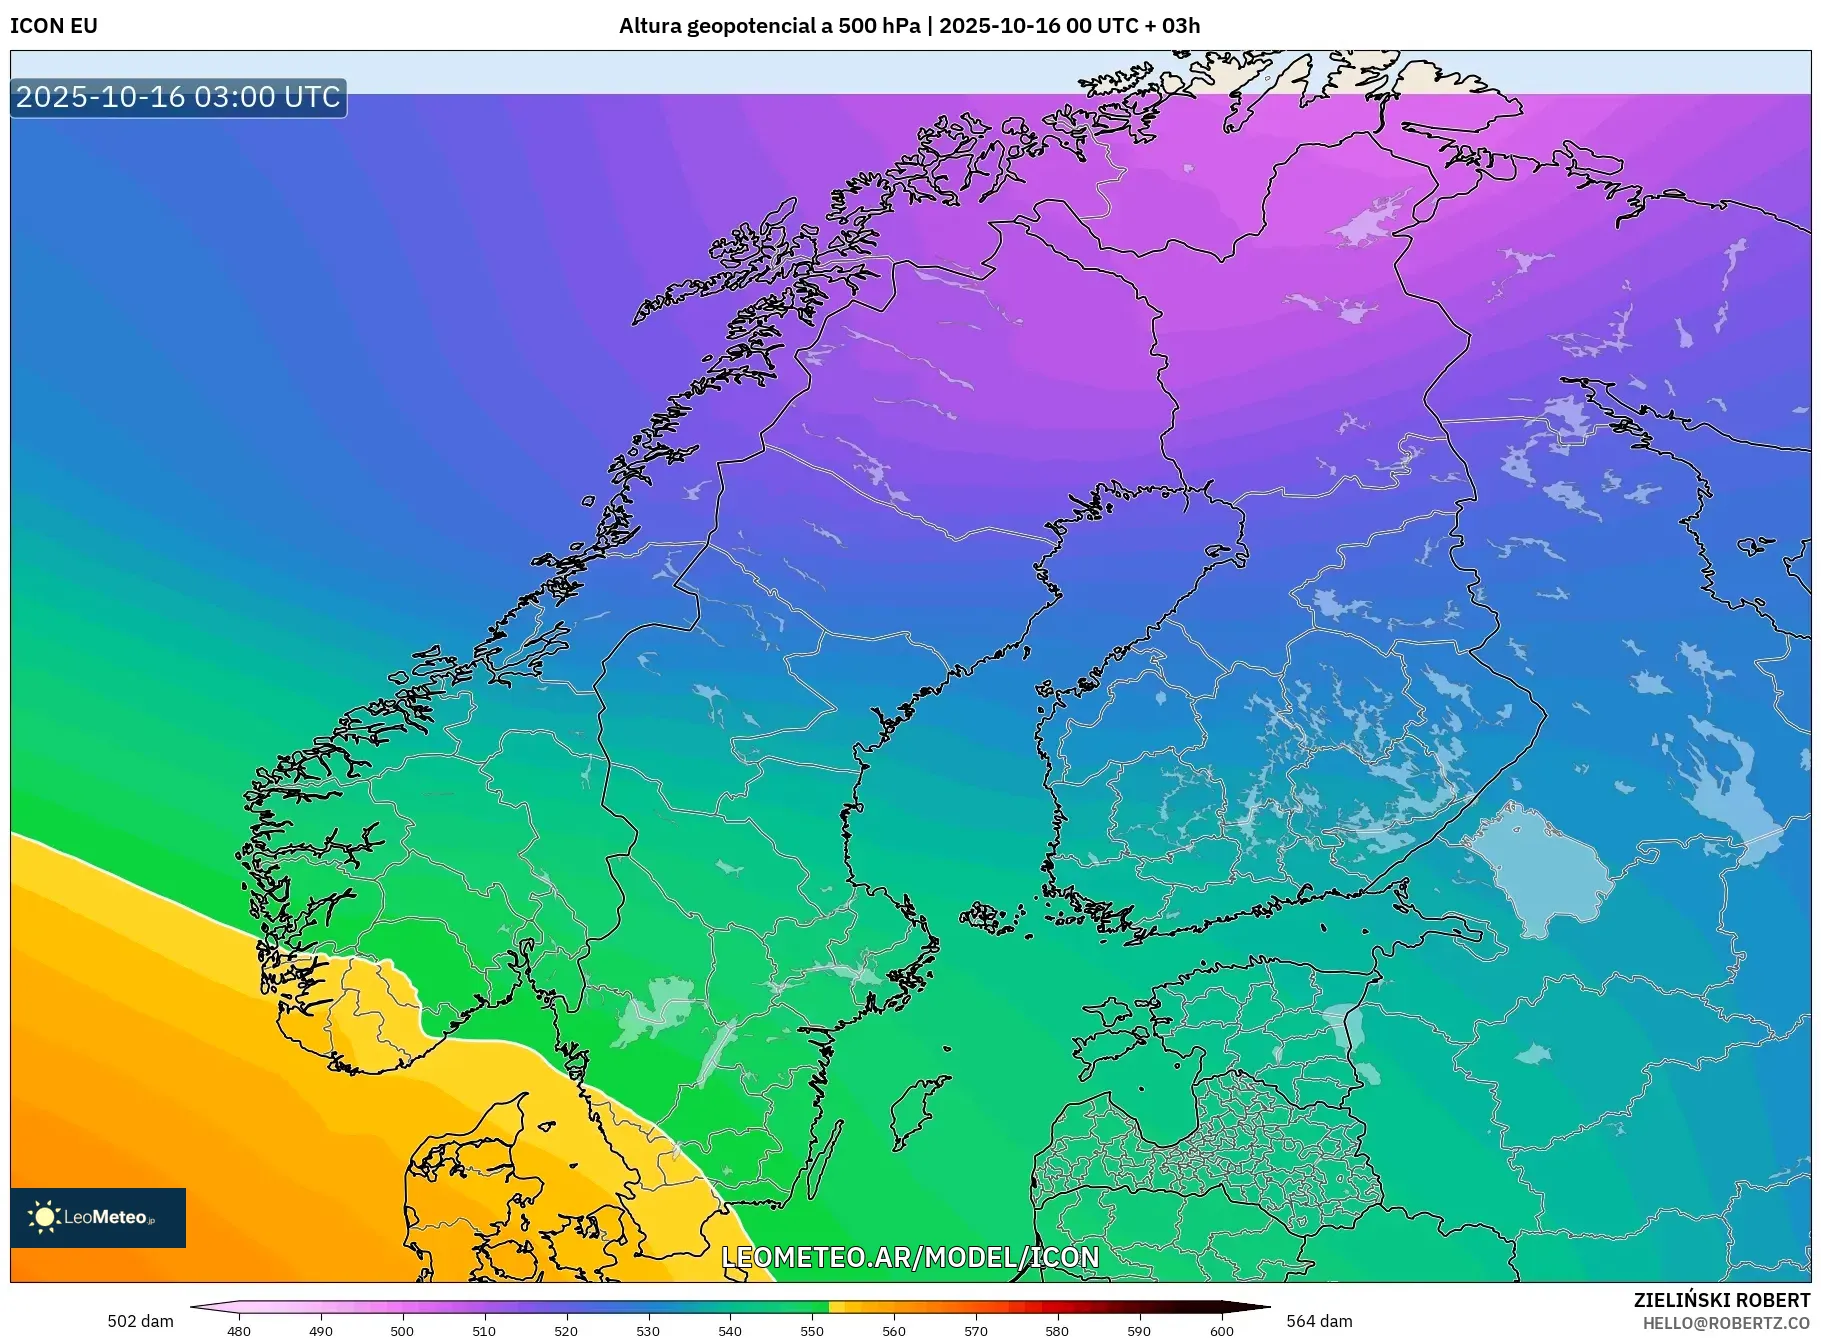This screenshot has height=1338, width=1821.
Task: Click the 600 tick label on colorbar
Action: point(1221,1330)
